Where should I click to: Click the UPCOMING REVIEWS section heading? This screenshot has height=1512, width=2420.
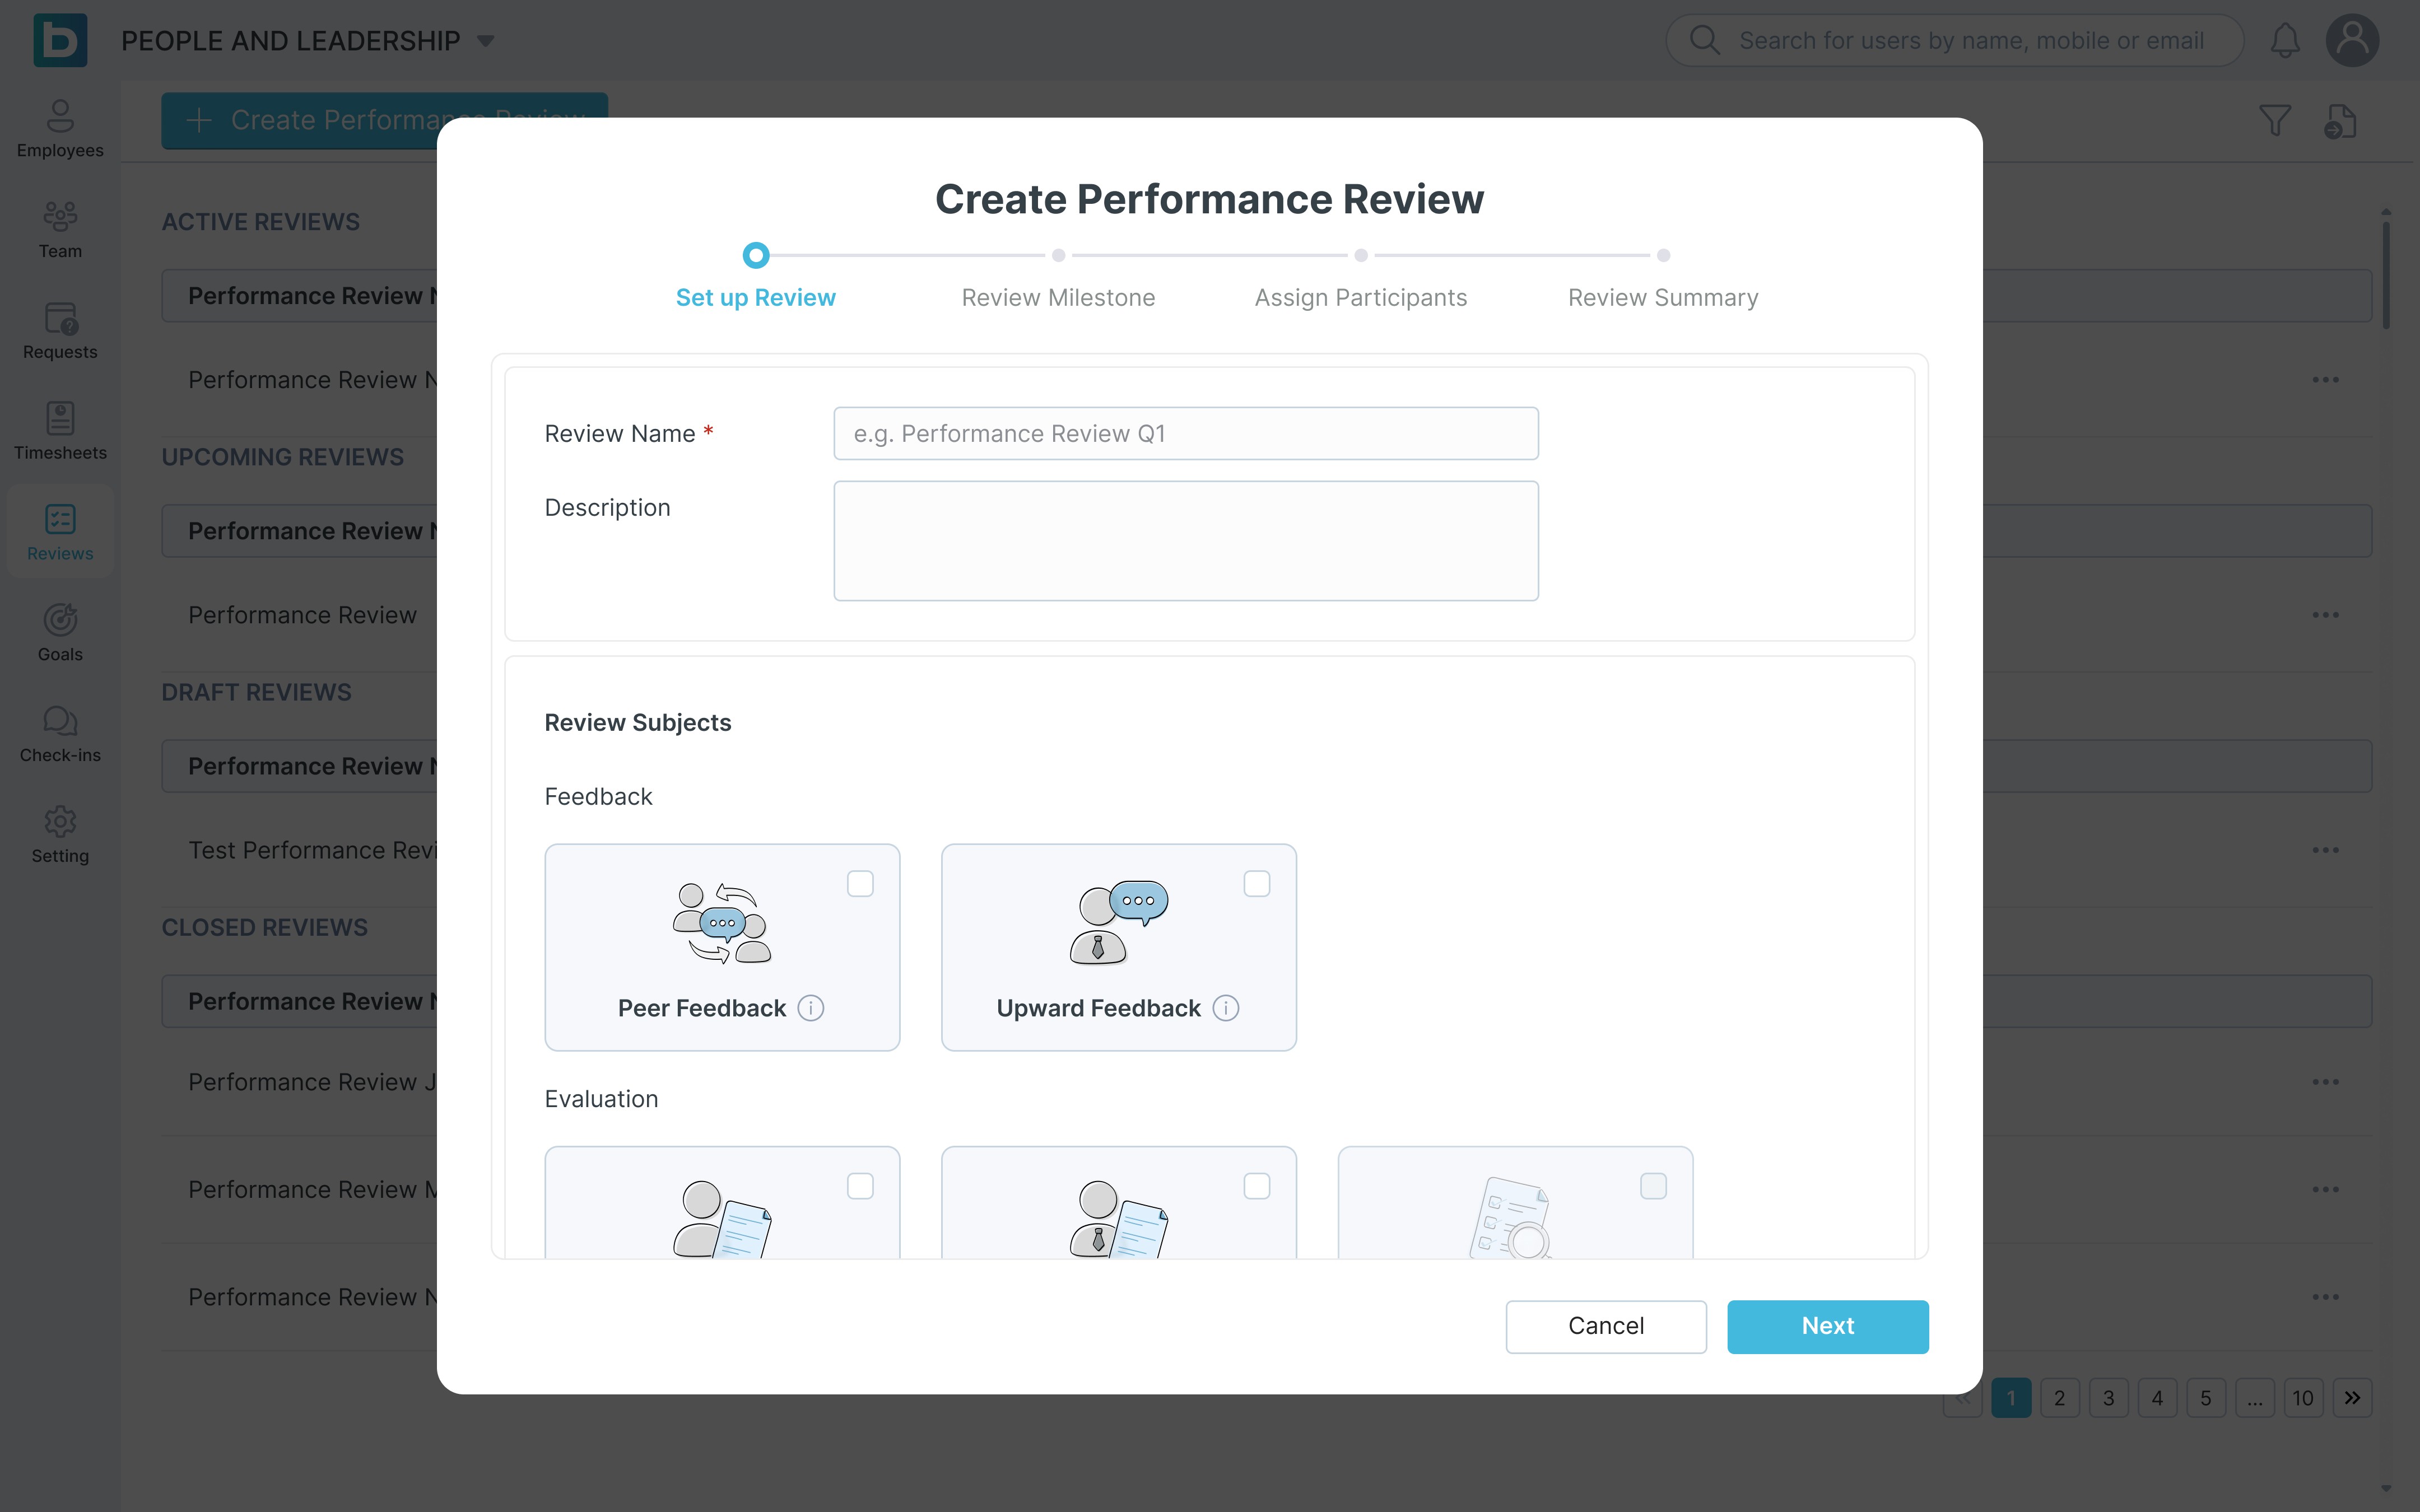tap(283, 457)
